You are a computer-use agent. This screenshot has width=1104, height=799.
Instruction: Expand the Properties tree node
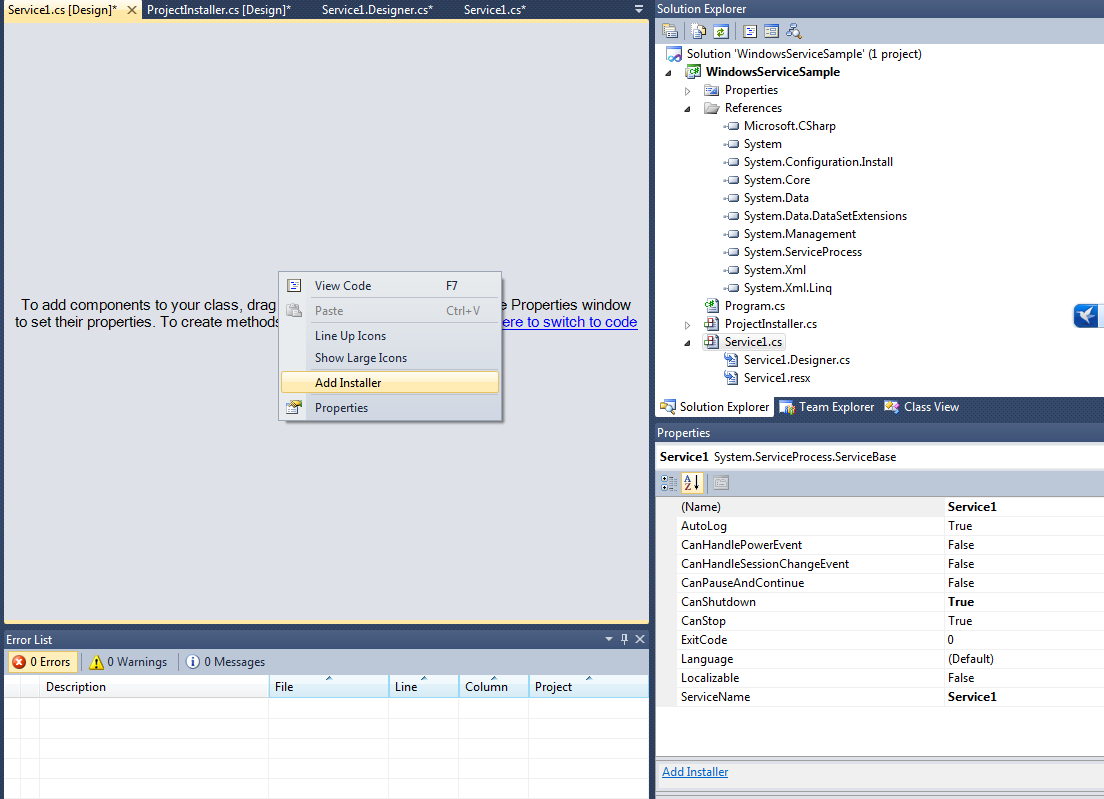pyautogui.click(x=688, y=91)
